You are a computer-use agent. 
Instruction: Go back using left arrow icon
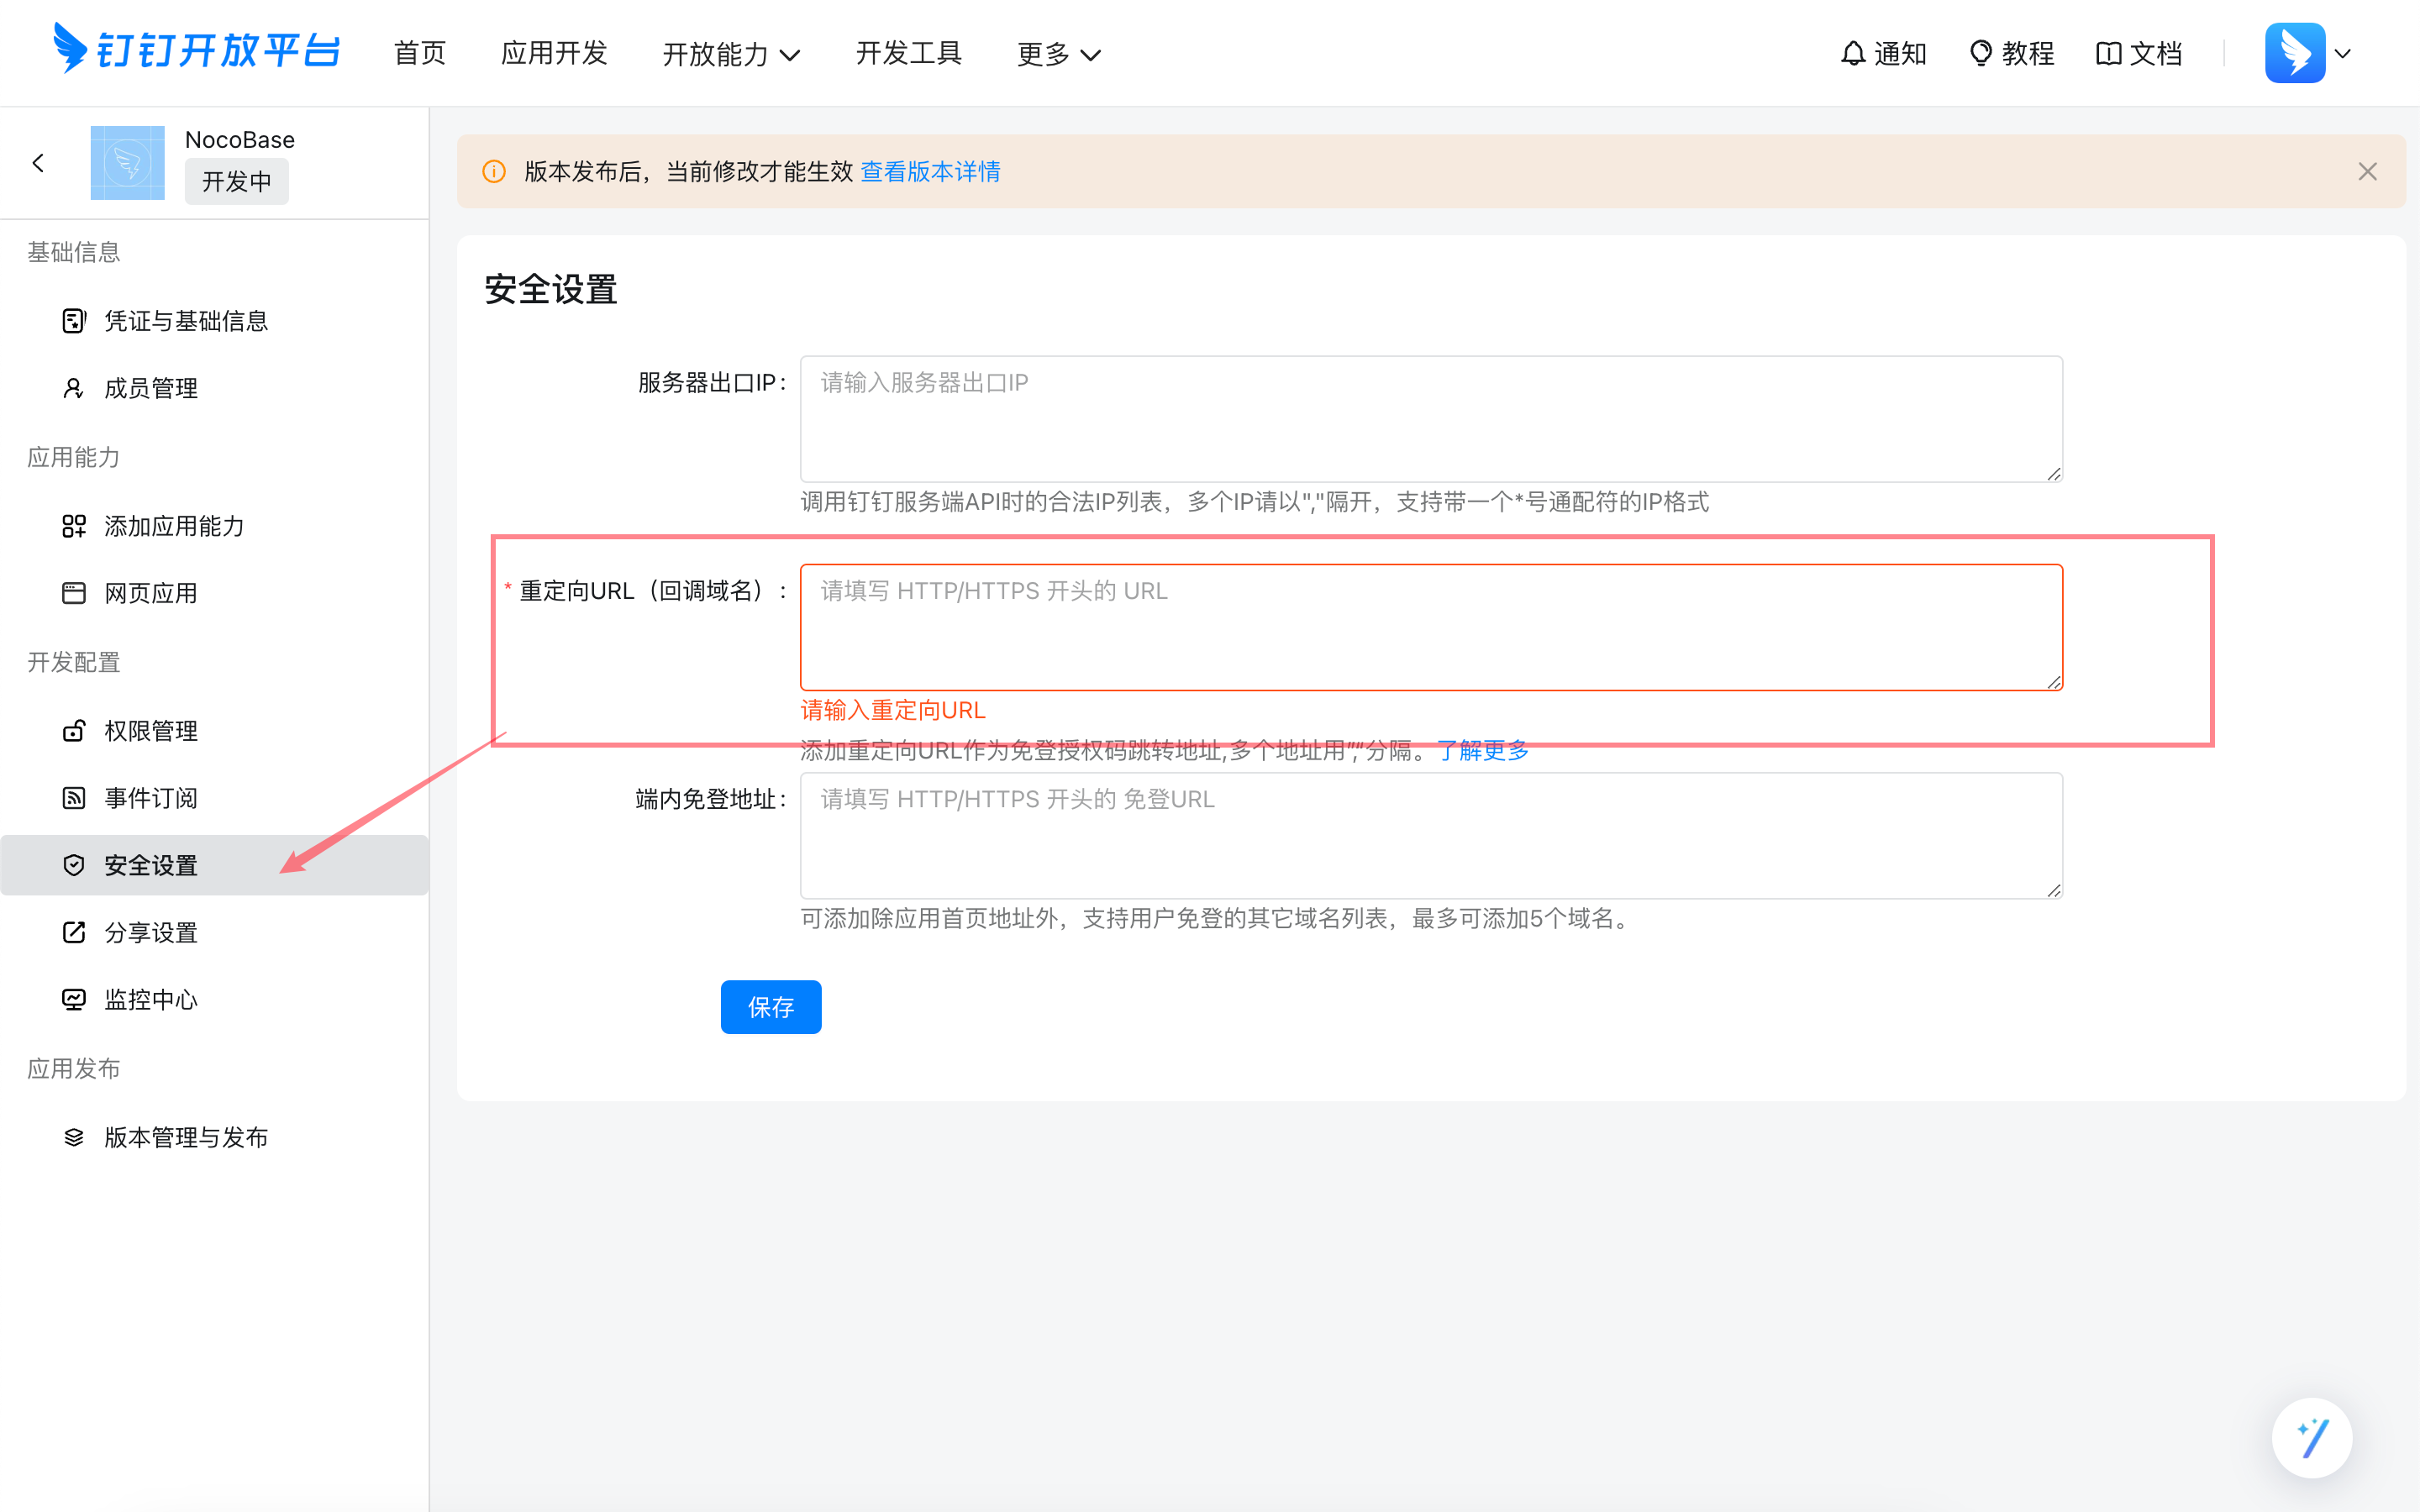[x=38, y=162]
